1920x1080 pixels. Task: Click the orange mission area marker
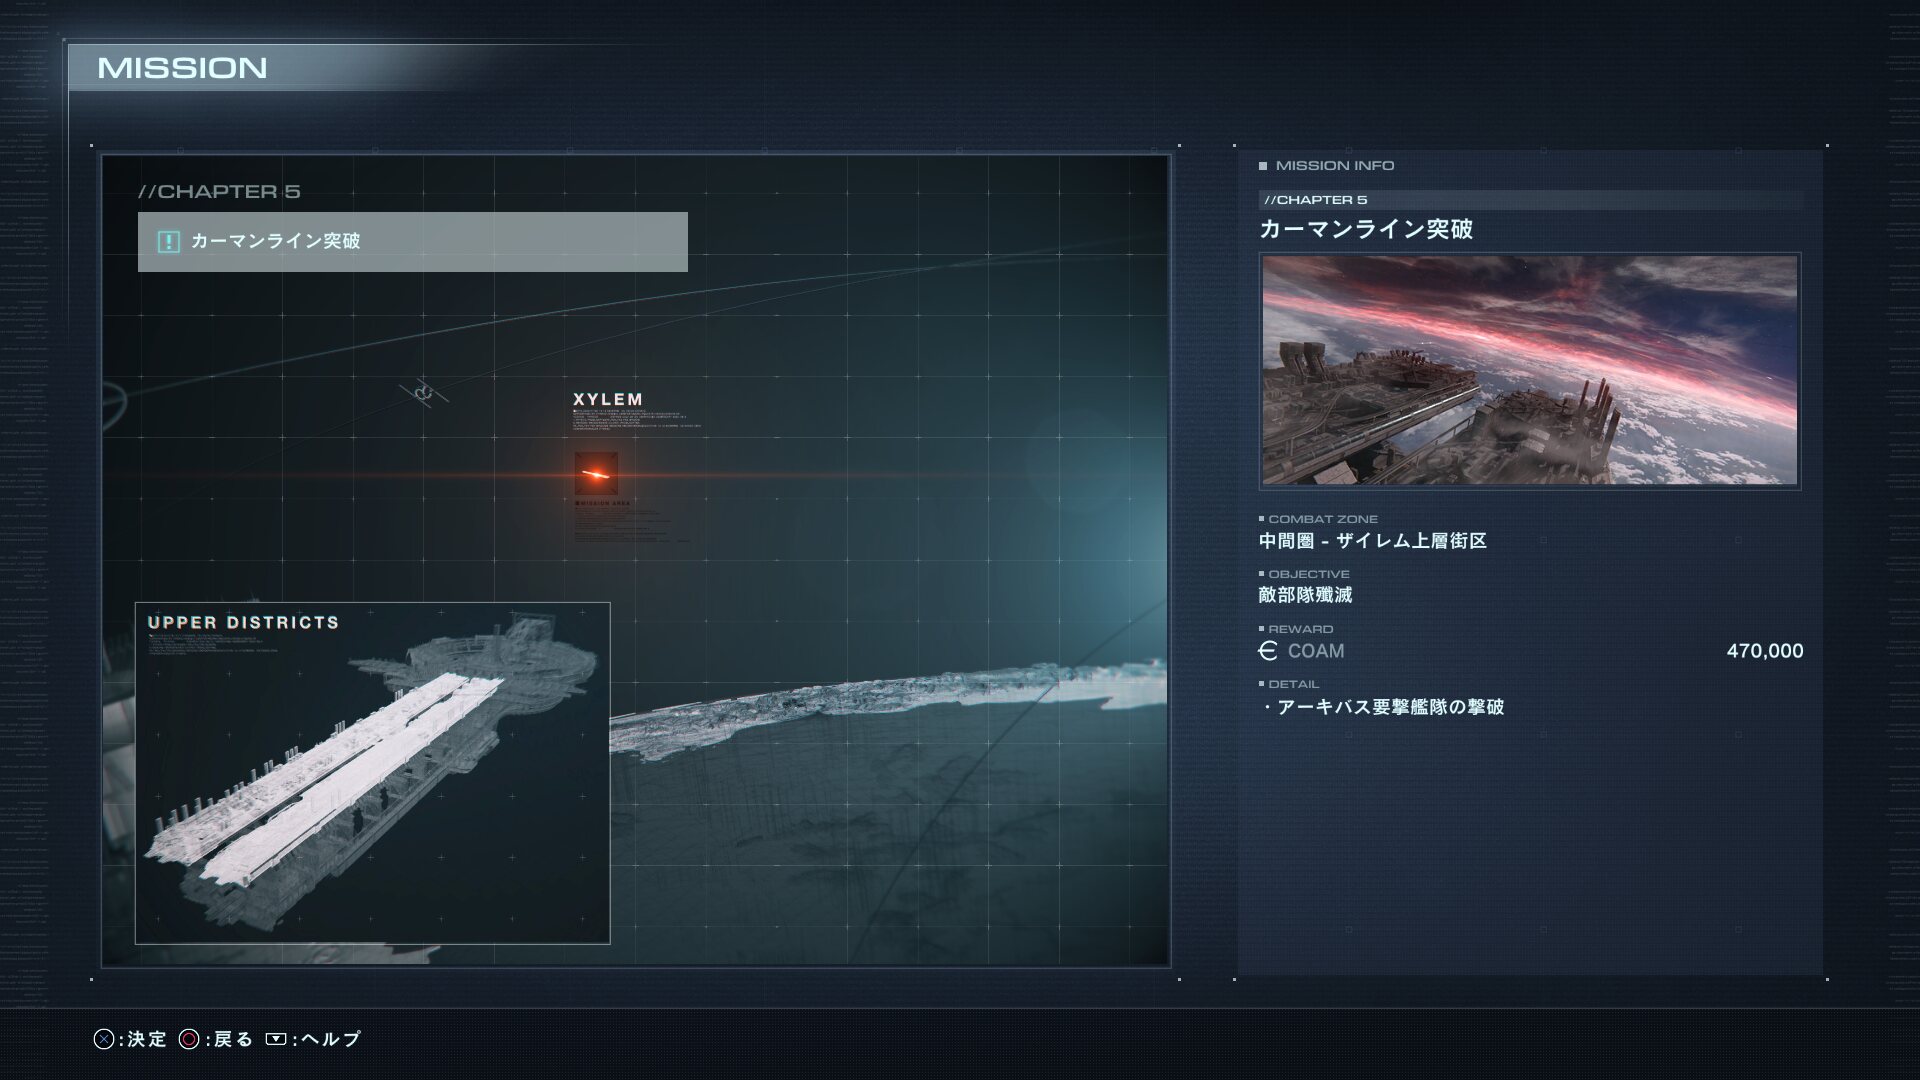click(x=596, y=473)
